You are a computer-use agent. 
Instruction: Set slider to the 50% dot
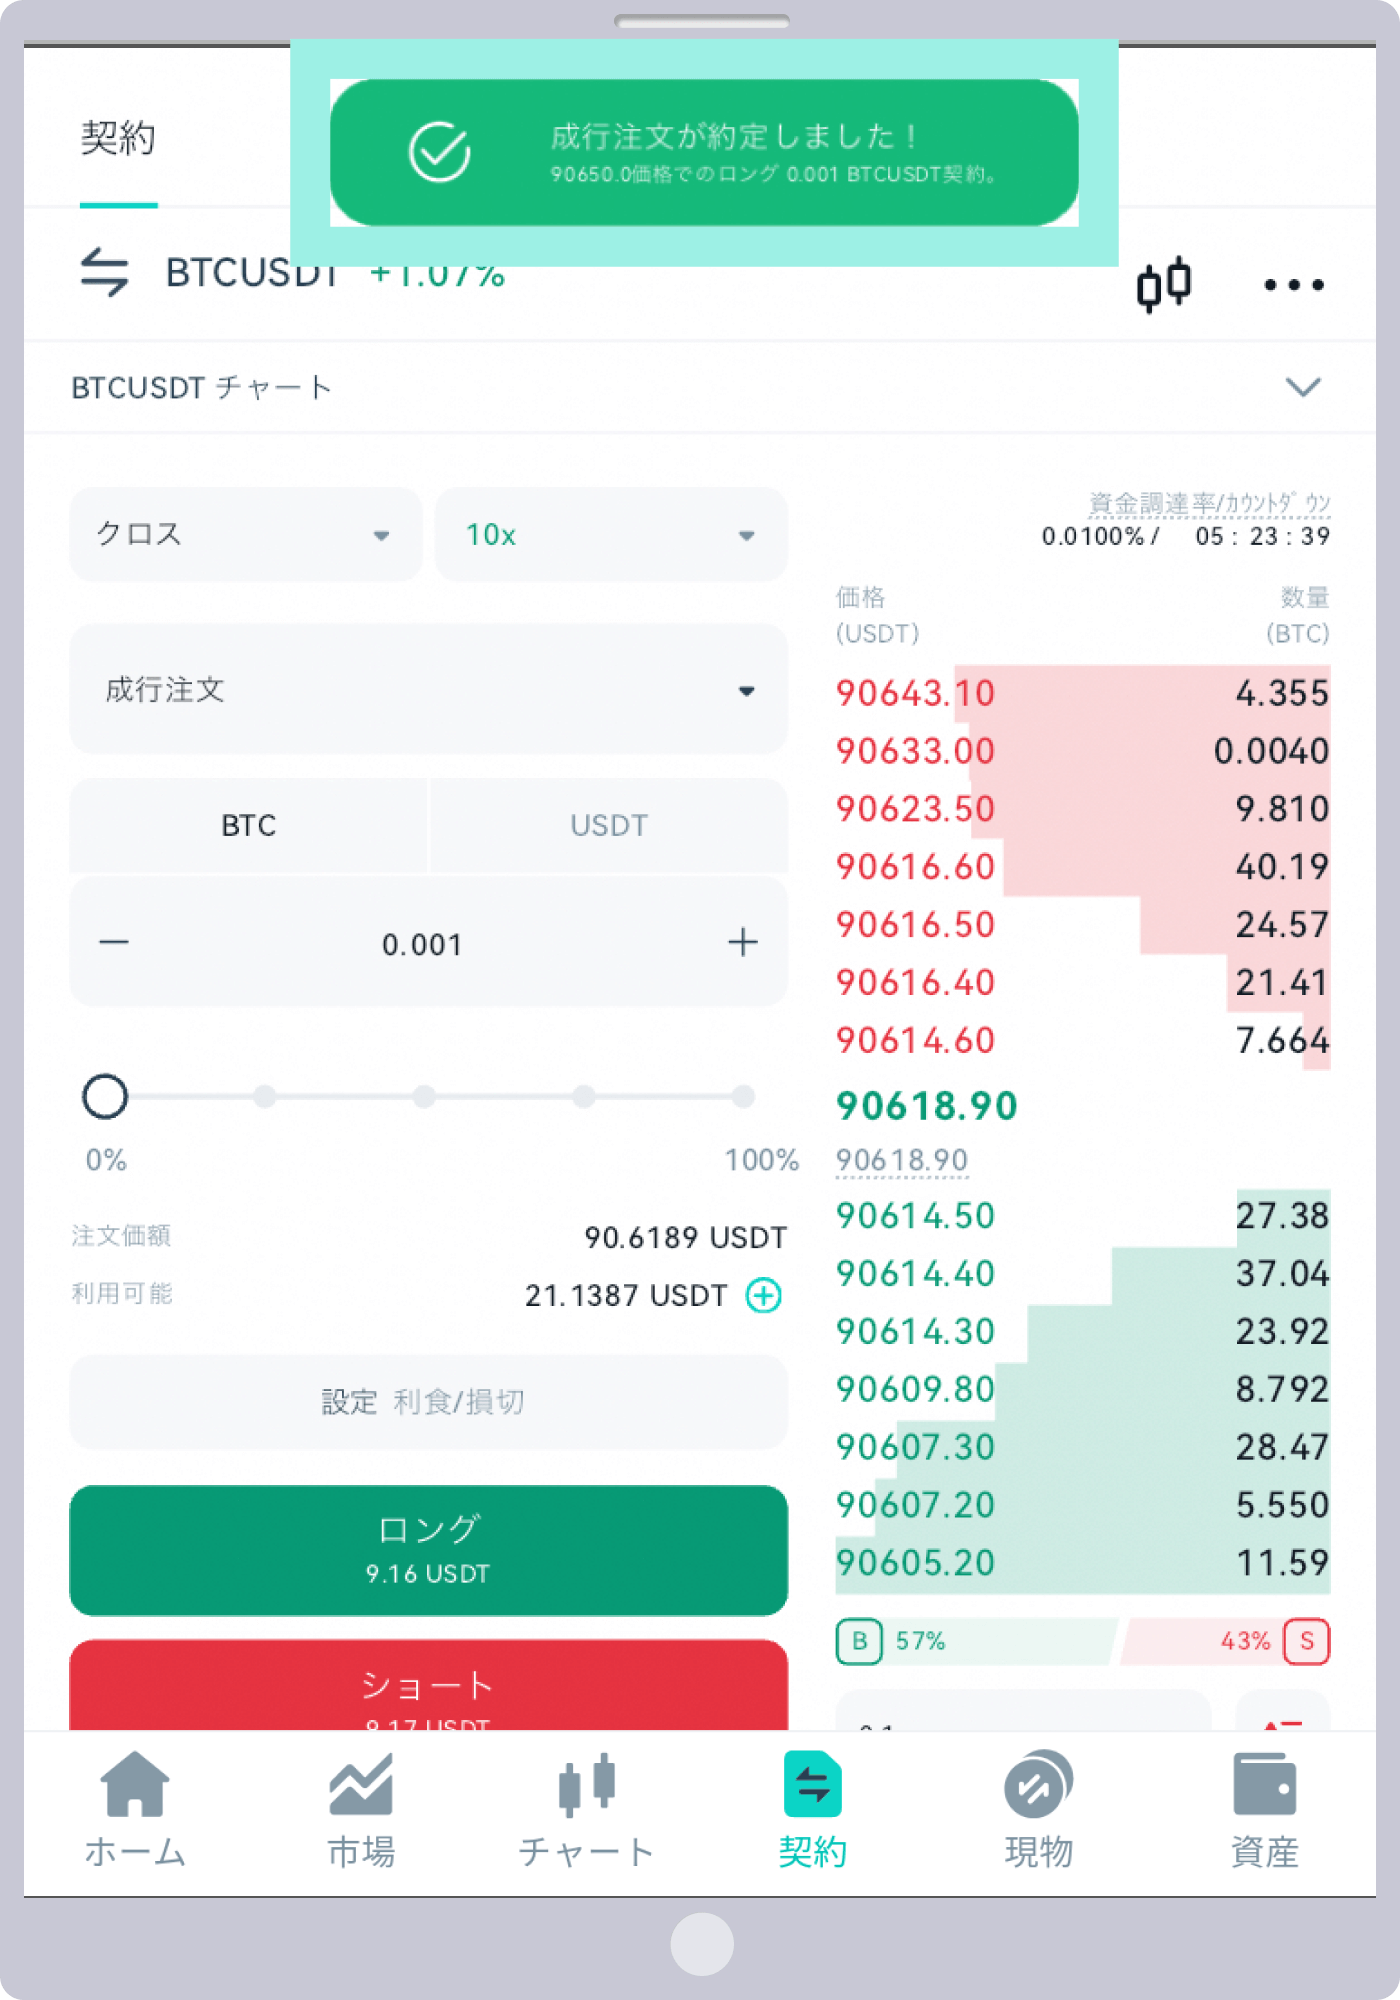[x=424, y=1096]
